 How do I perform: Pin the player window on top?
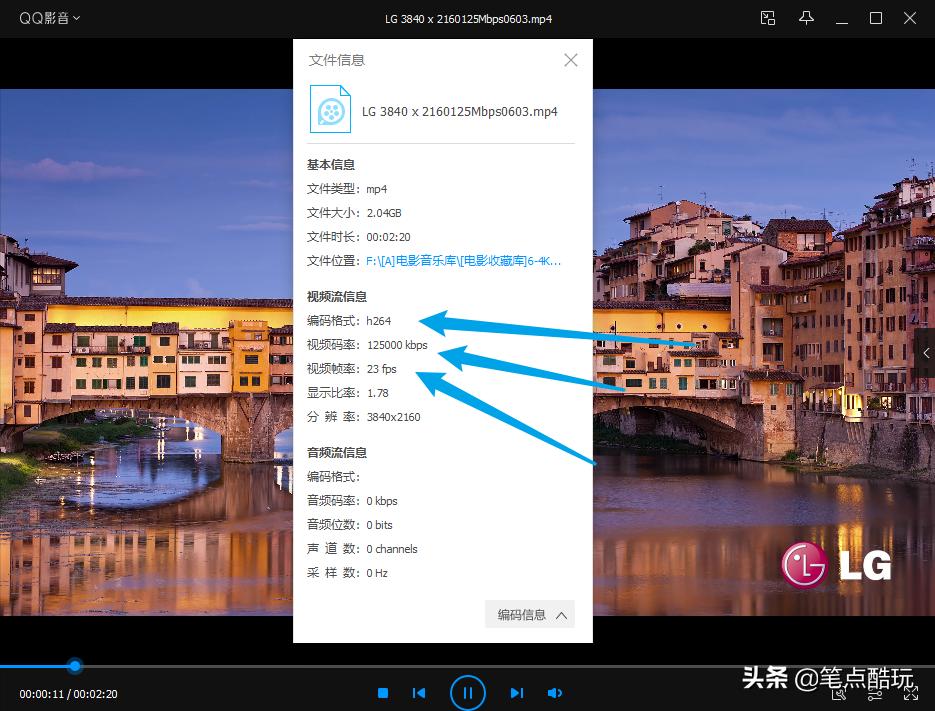click(x=806, y=18)
